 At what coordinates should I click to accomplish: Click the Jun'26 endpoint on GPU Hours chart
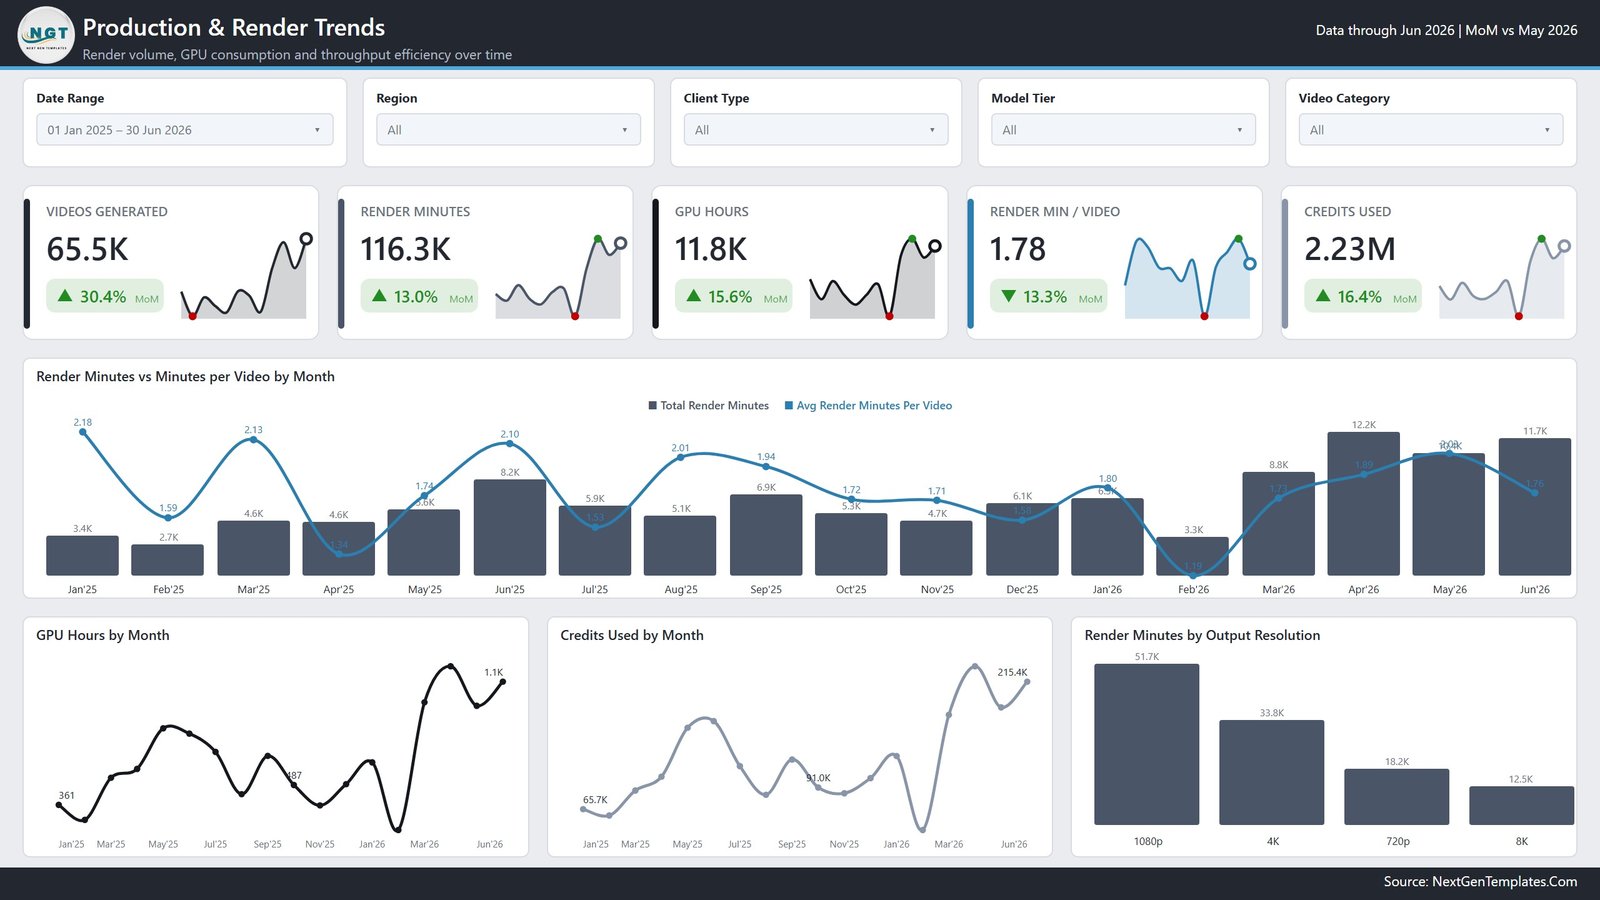[x=502, y=682]
